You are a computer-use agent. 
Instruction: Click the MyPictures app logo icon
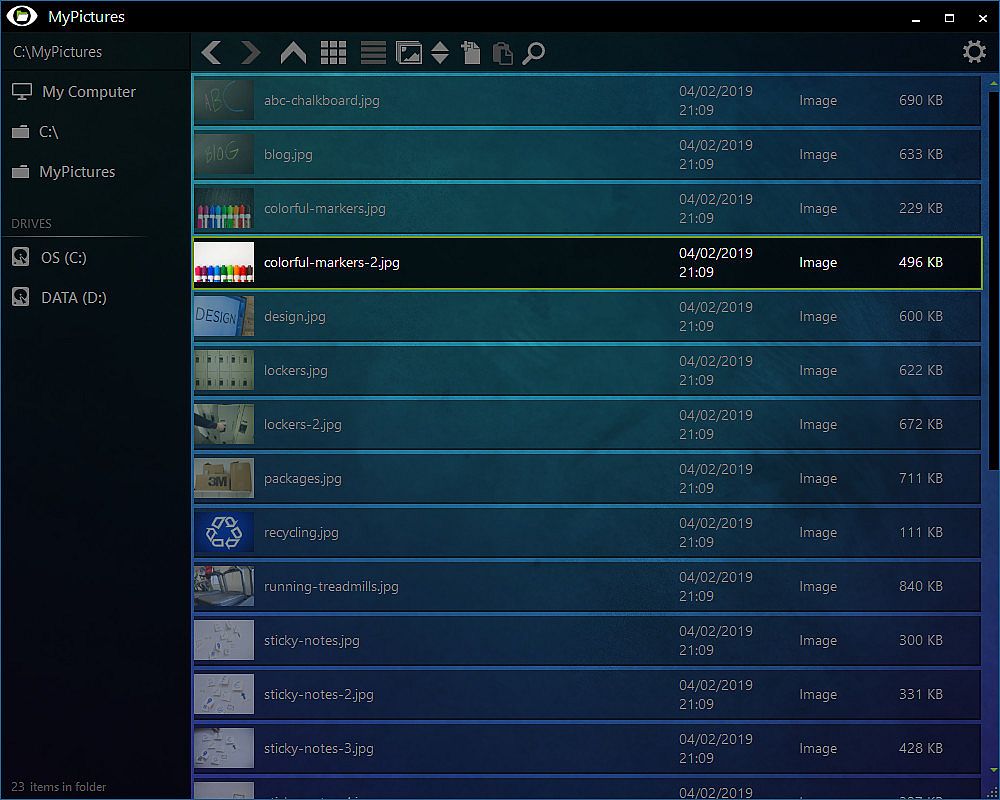22,16
